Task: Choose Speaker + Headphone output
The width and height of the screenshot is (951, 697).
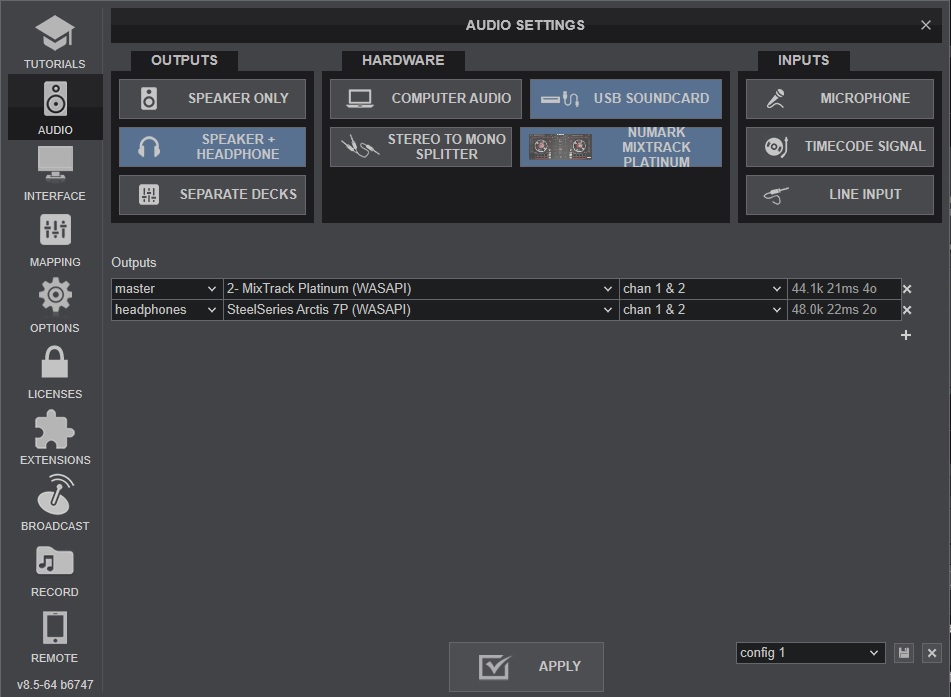Action: [212, 147]
